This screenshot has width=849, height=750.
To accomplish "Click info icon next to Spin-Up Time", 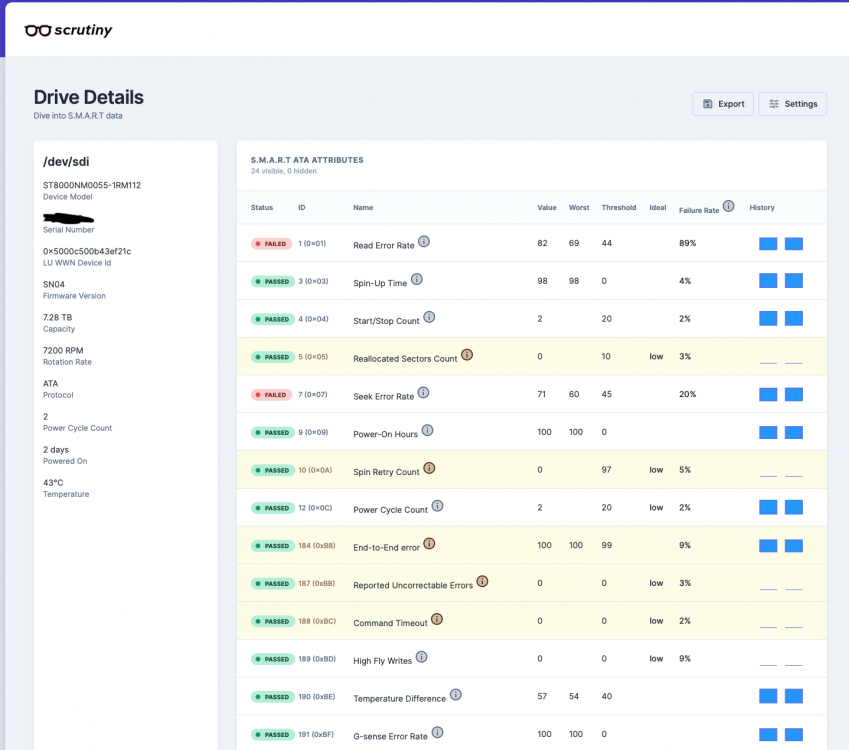I will [416, 279].
